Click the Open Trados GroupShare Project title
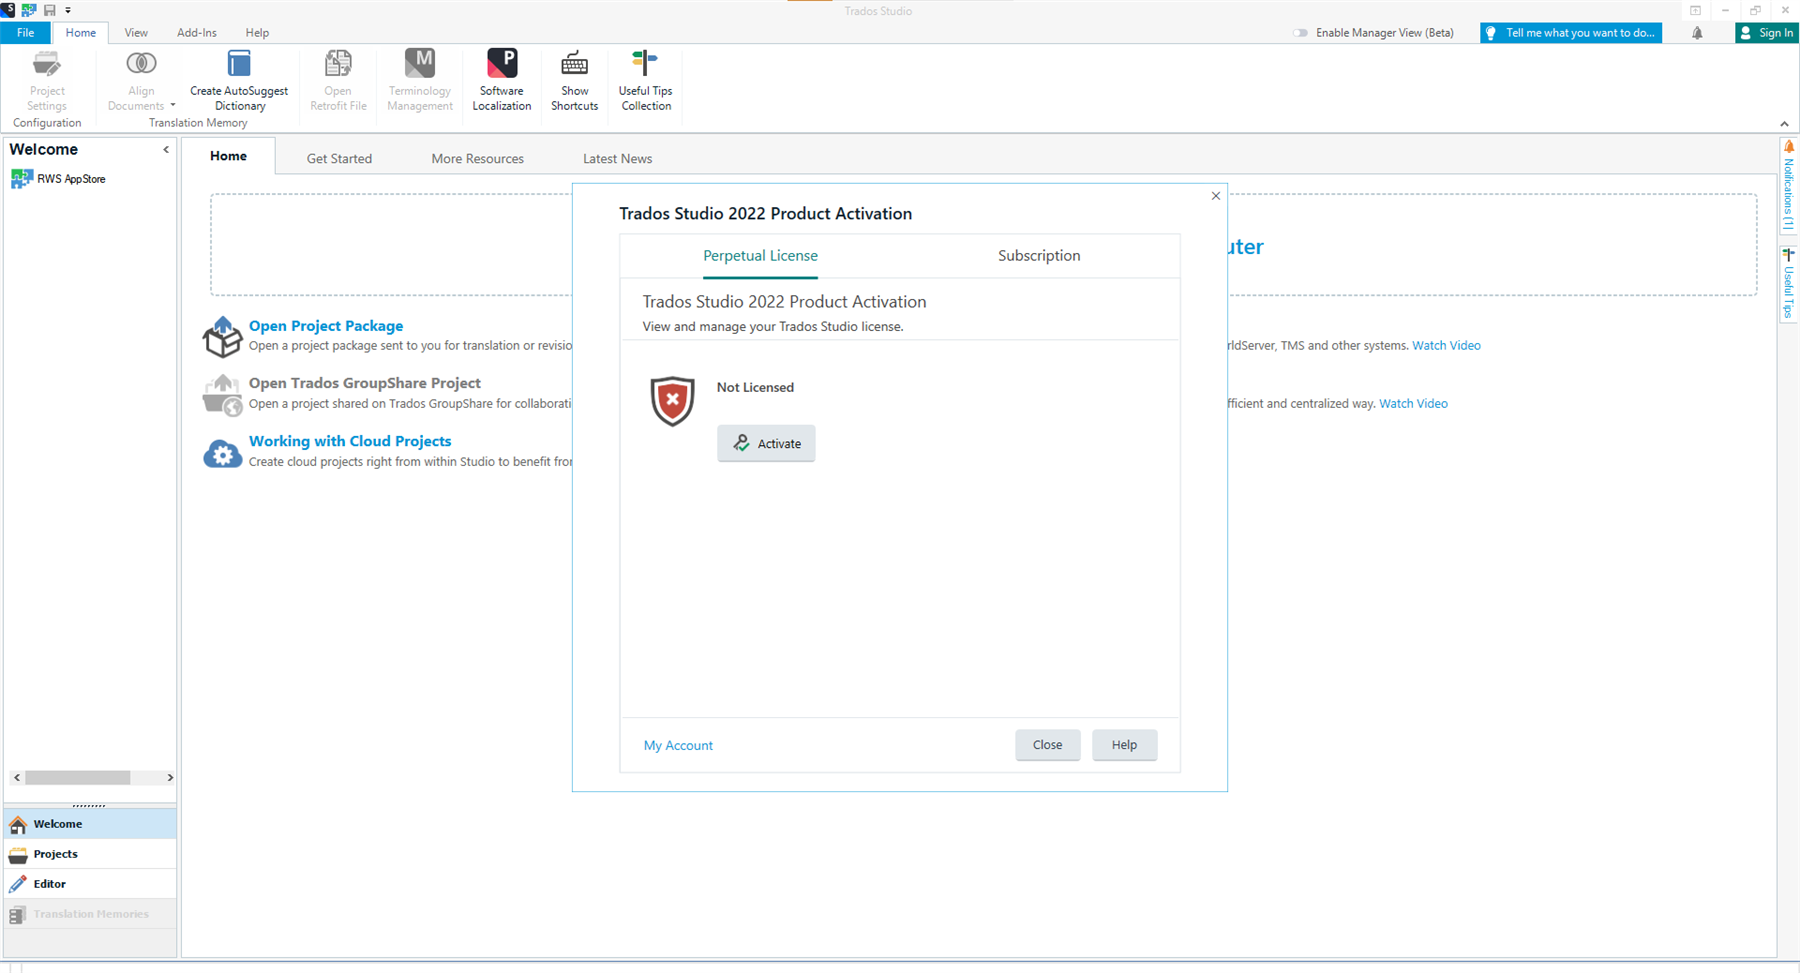 coord(365,383)
